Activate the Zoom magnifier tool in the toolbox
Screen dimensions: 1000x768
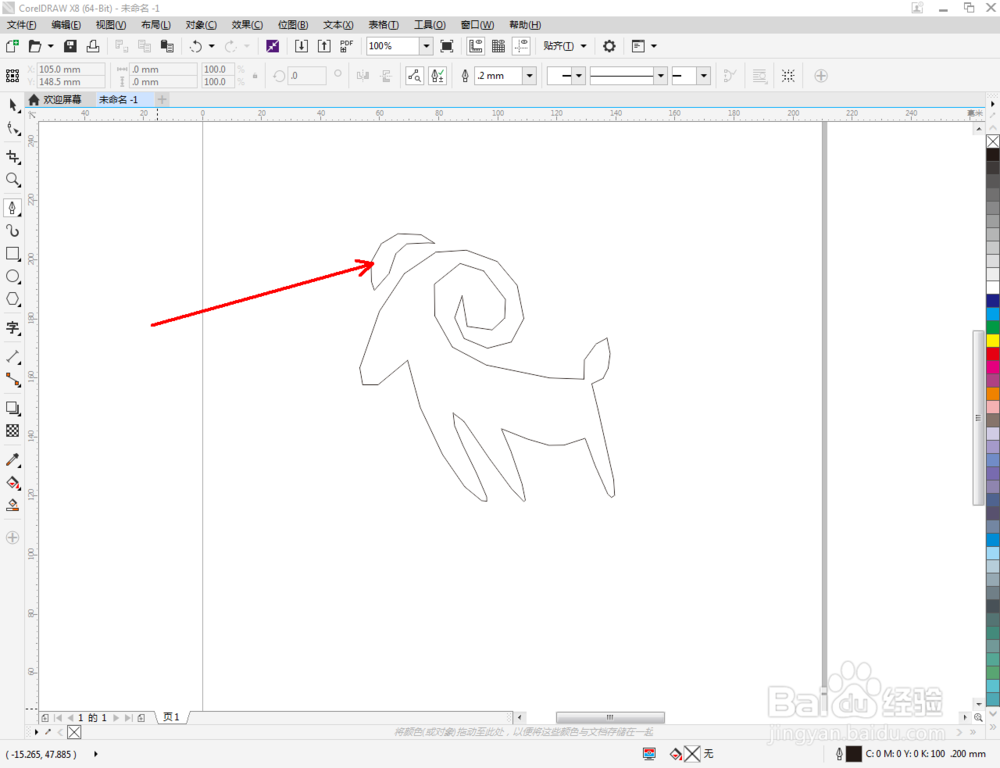point(13,179)
